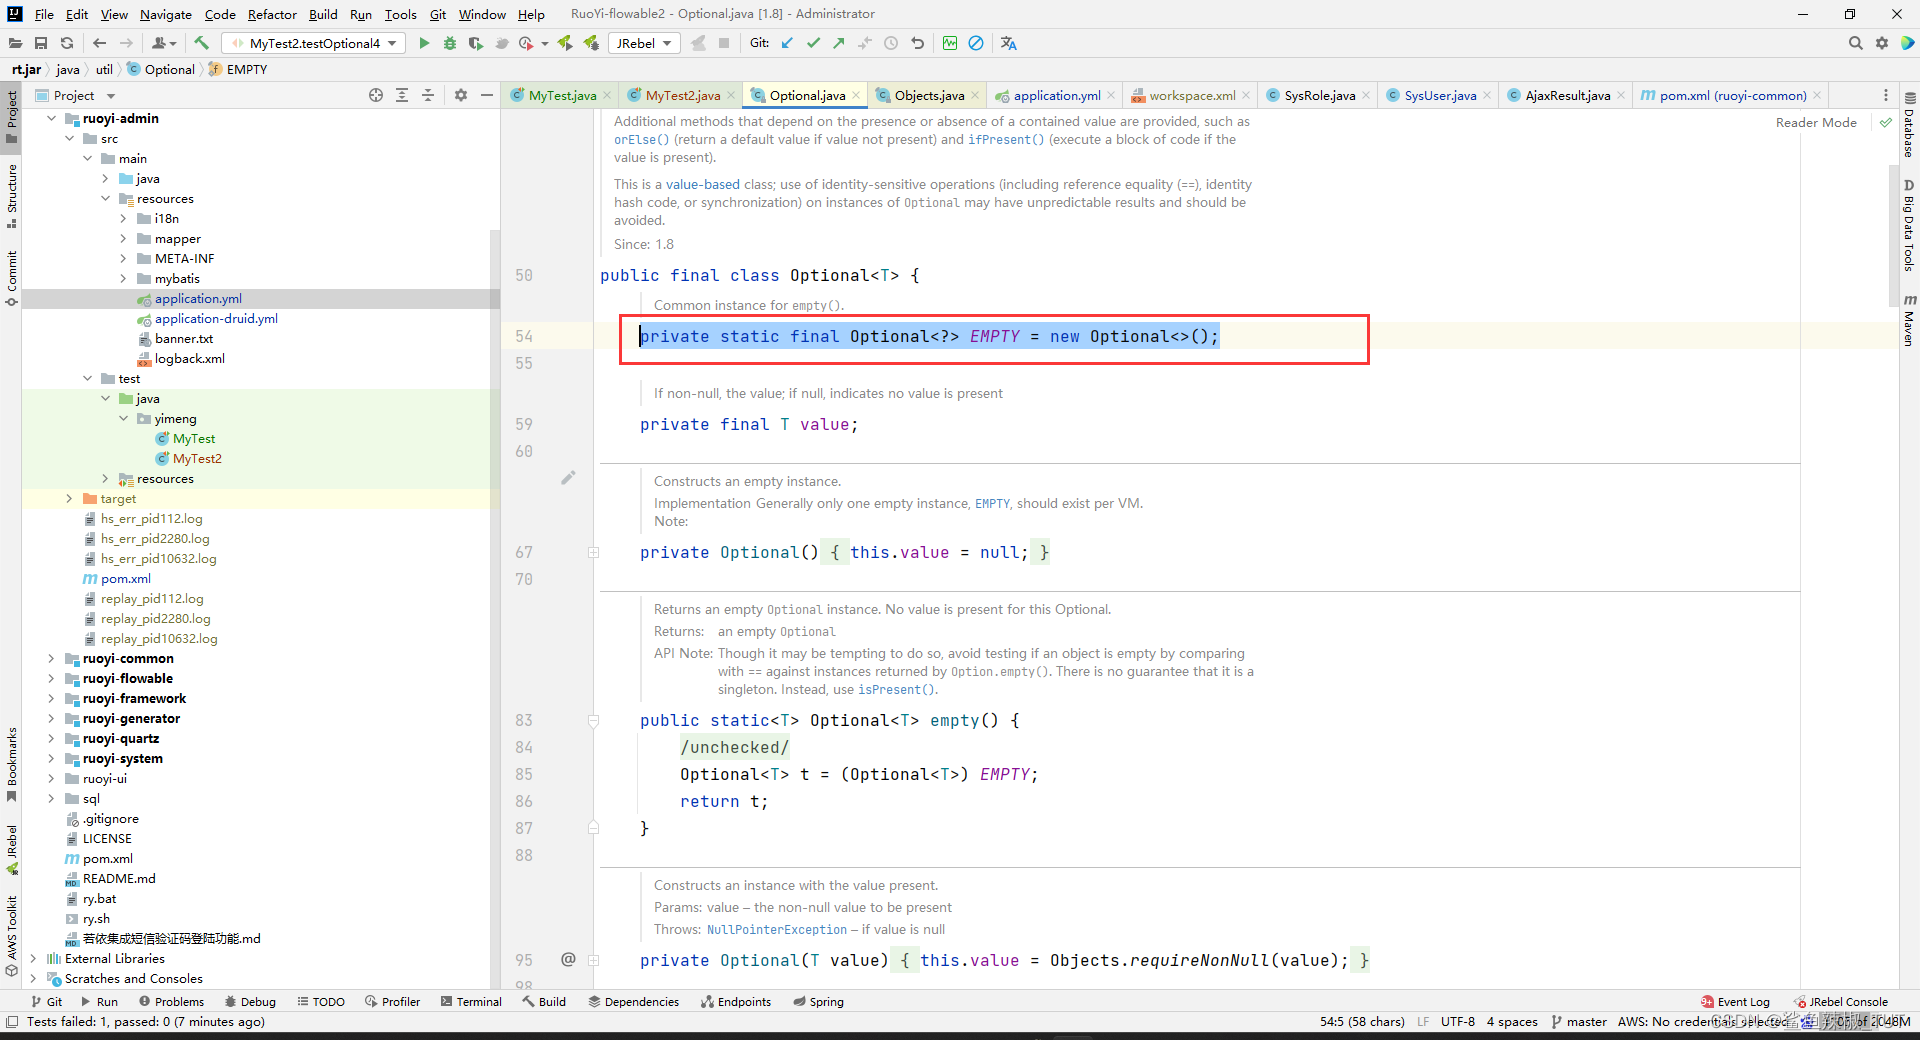Expand External Libraries node
This screenshot has height=1040, width=1920.
click(33, 958)
